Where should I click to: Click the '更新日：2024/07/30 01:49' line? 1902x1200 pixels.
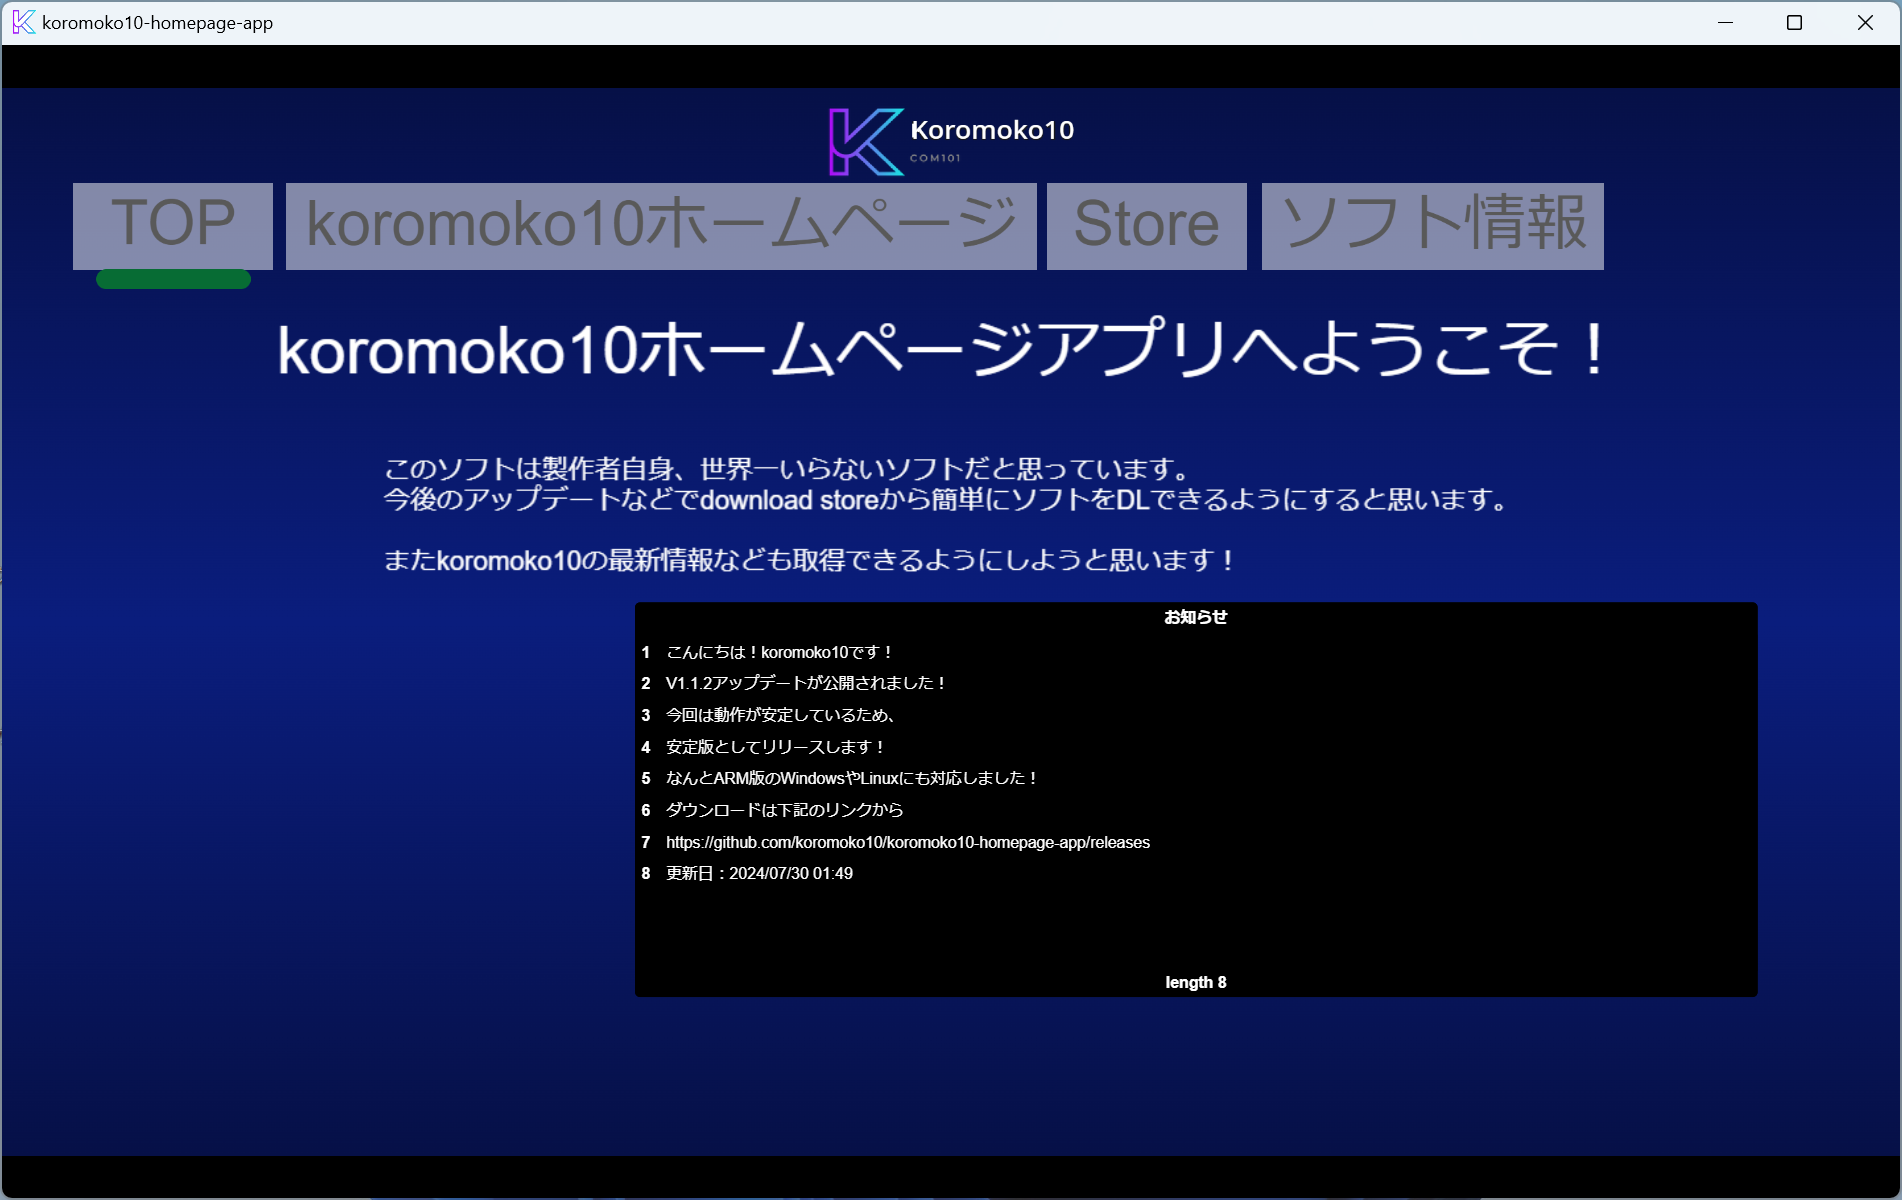pyautogui.click(x=760, y=873)
